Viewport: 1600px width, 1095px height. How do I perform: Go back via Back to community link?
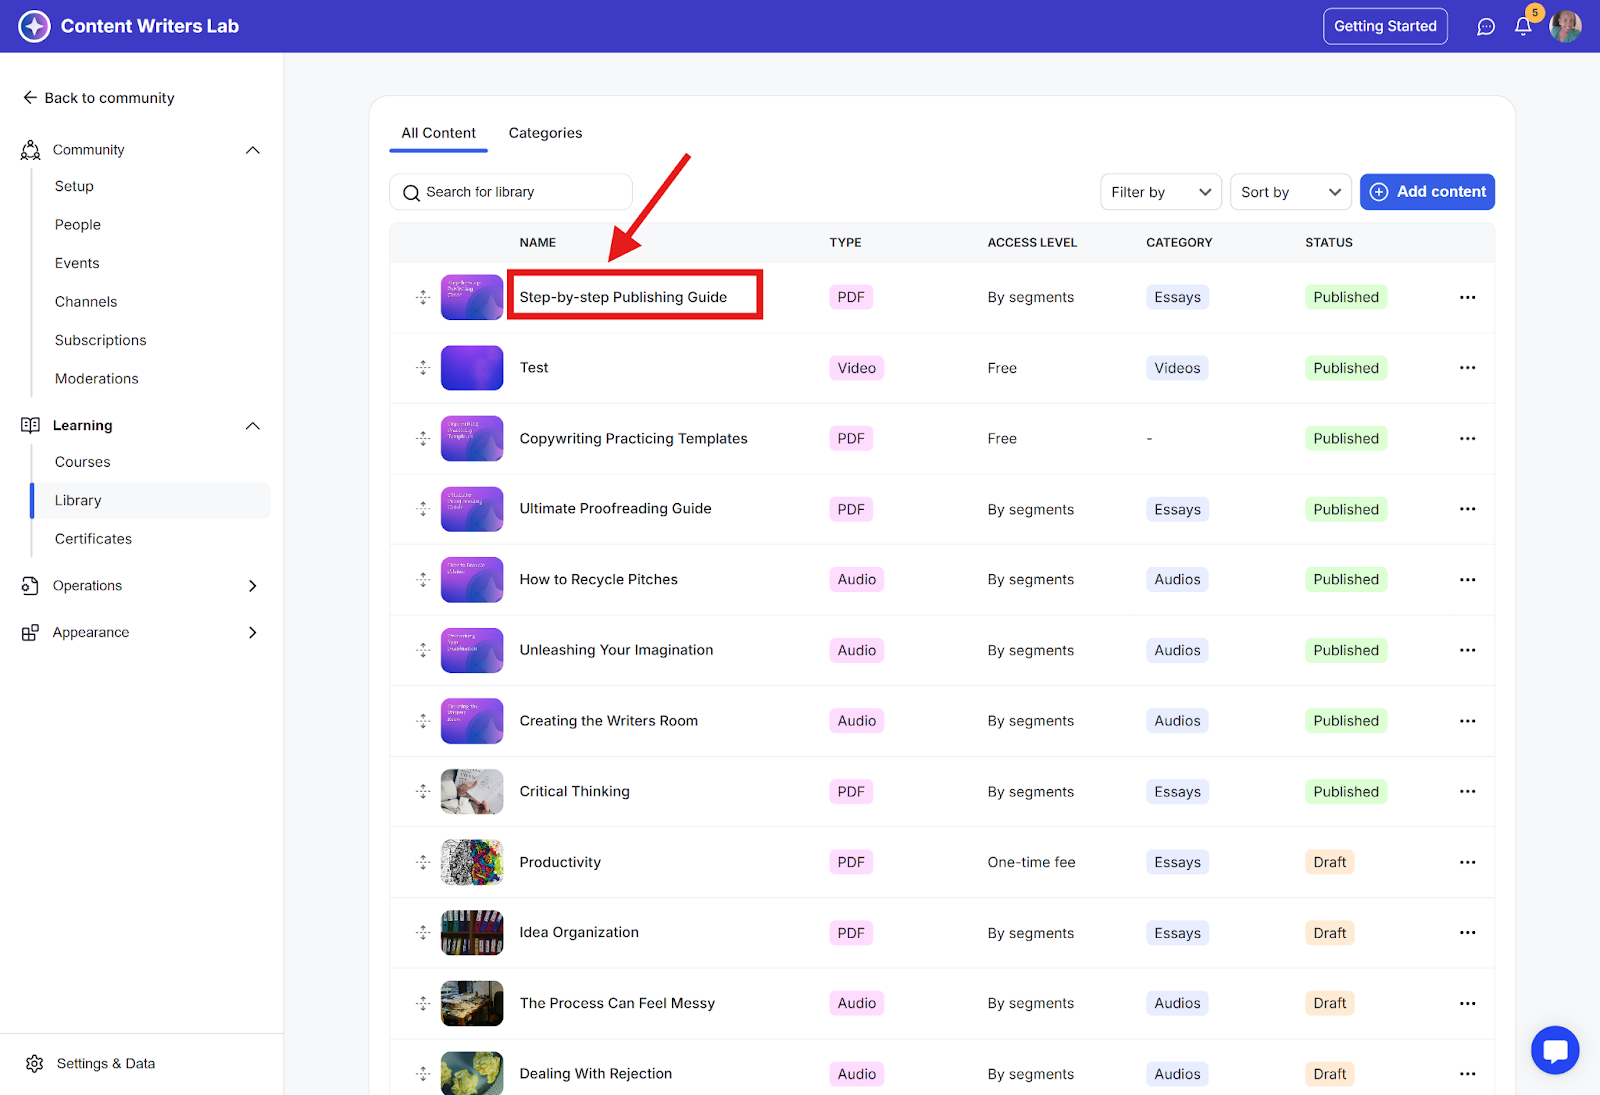[99, 98]
